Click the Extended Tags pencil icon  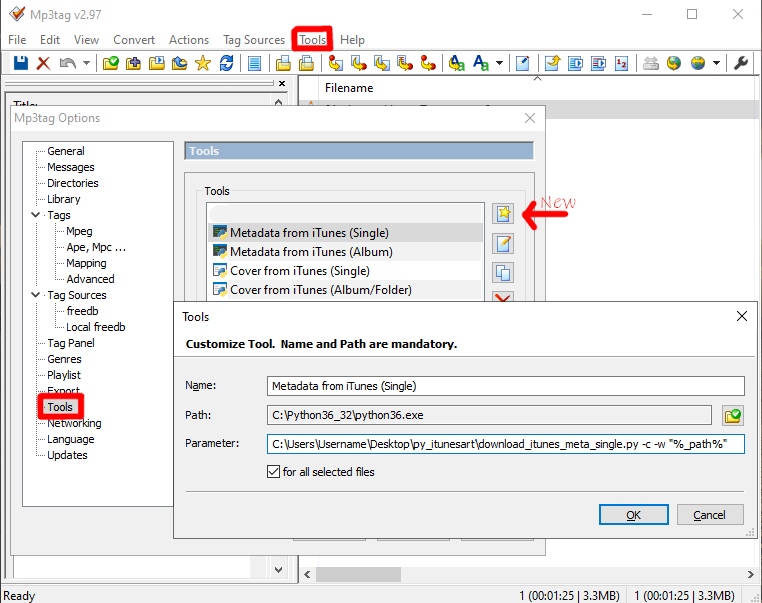pyautogui.click(x=522, y=63)
